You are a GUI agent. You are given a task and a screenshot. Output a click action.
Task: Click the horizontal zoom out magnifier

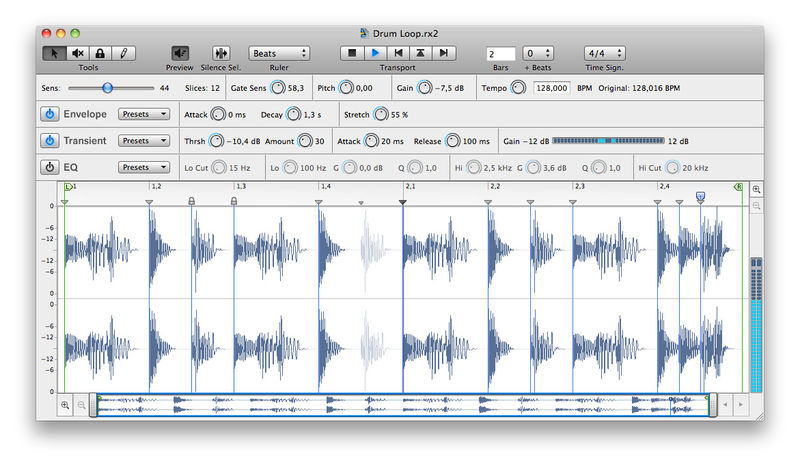[81, 405]
